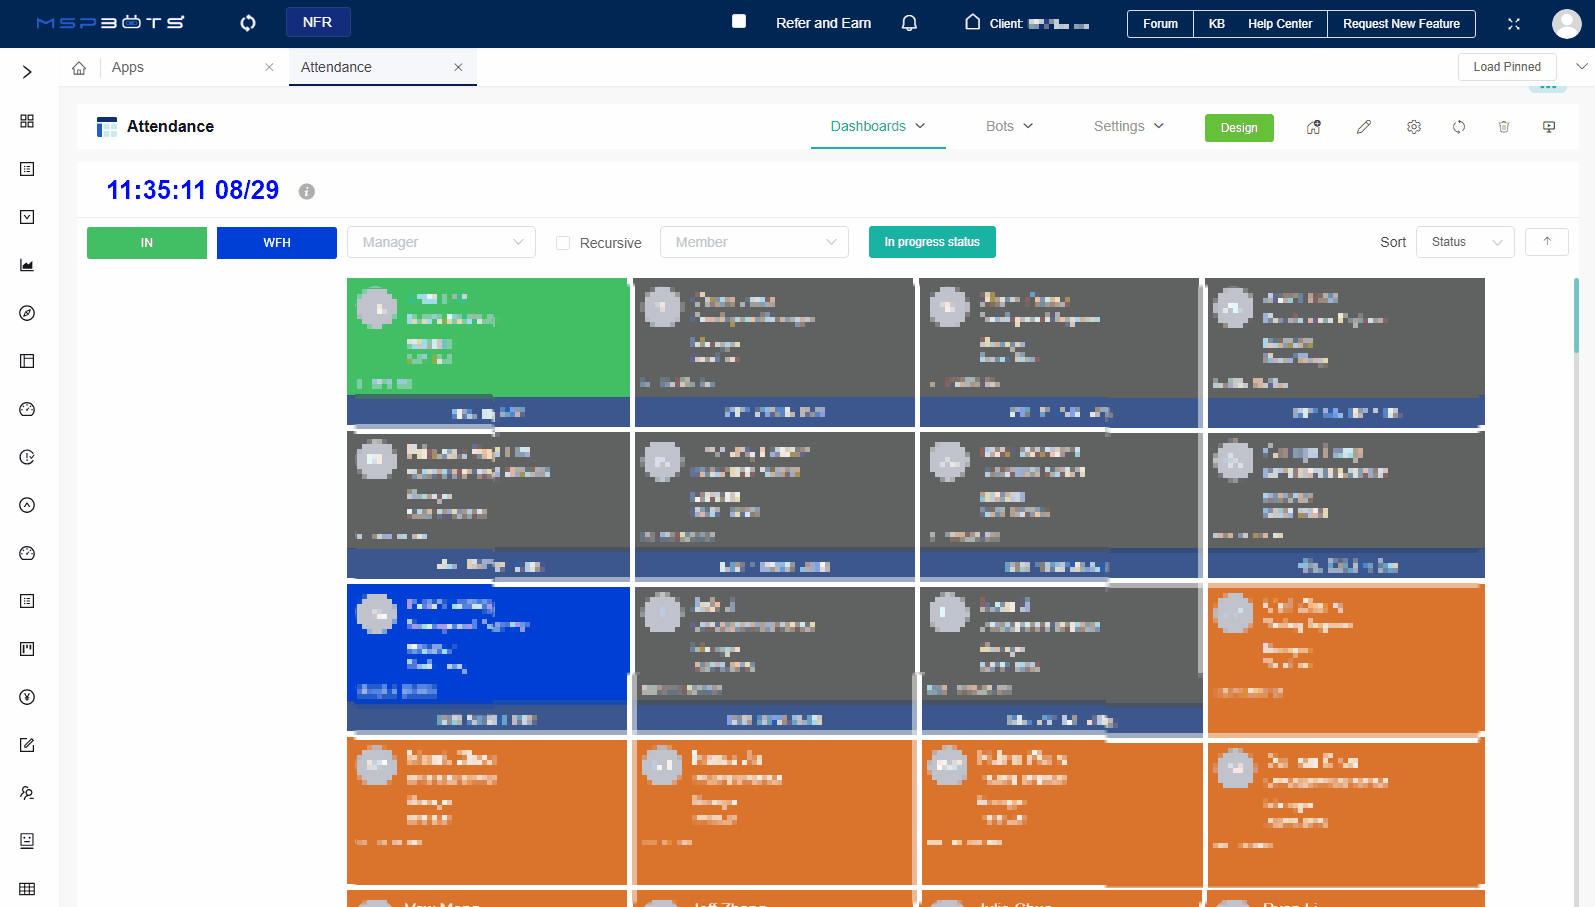Click the fullscreen toggle icon in header
Image resolution: width=1595 pixels, height=907 pixels.
click(x=1513, y=24)
